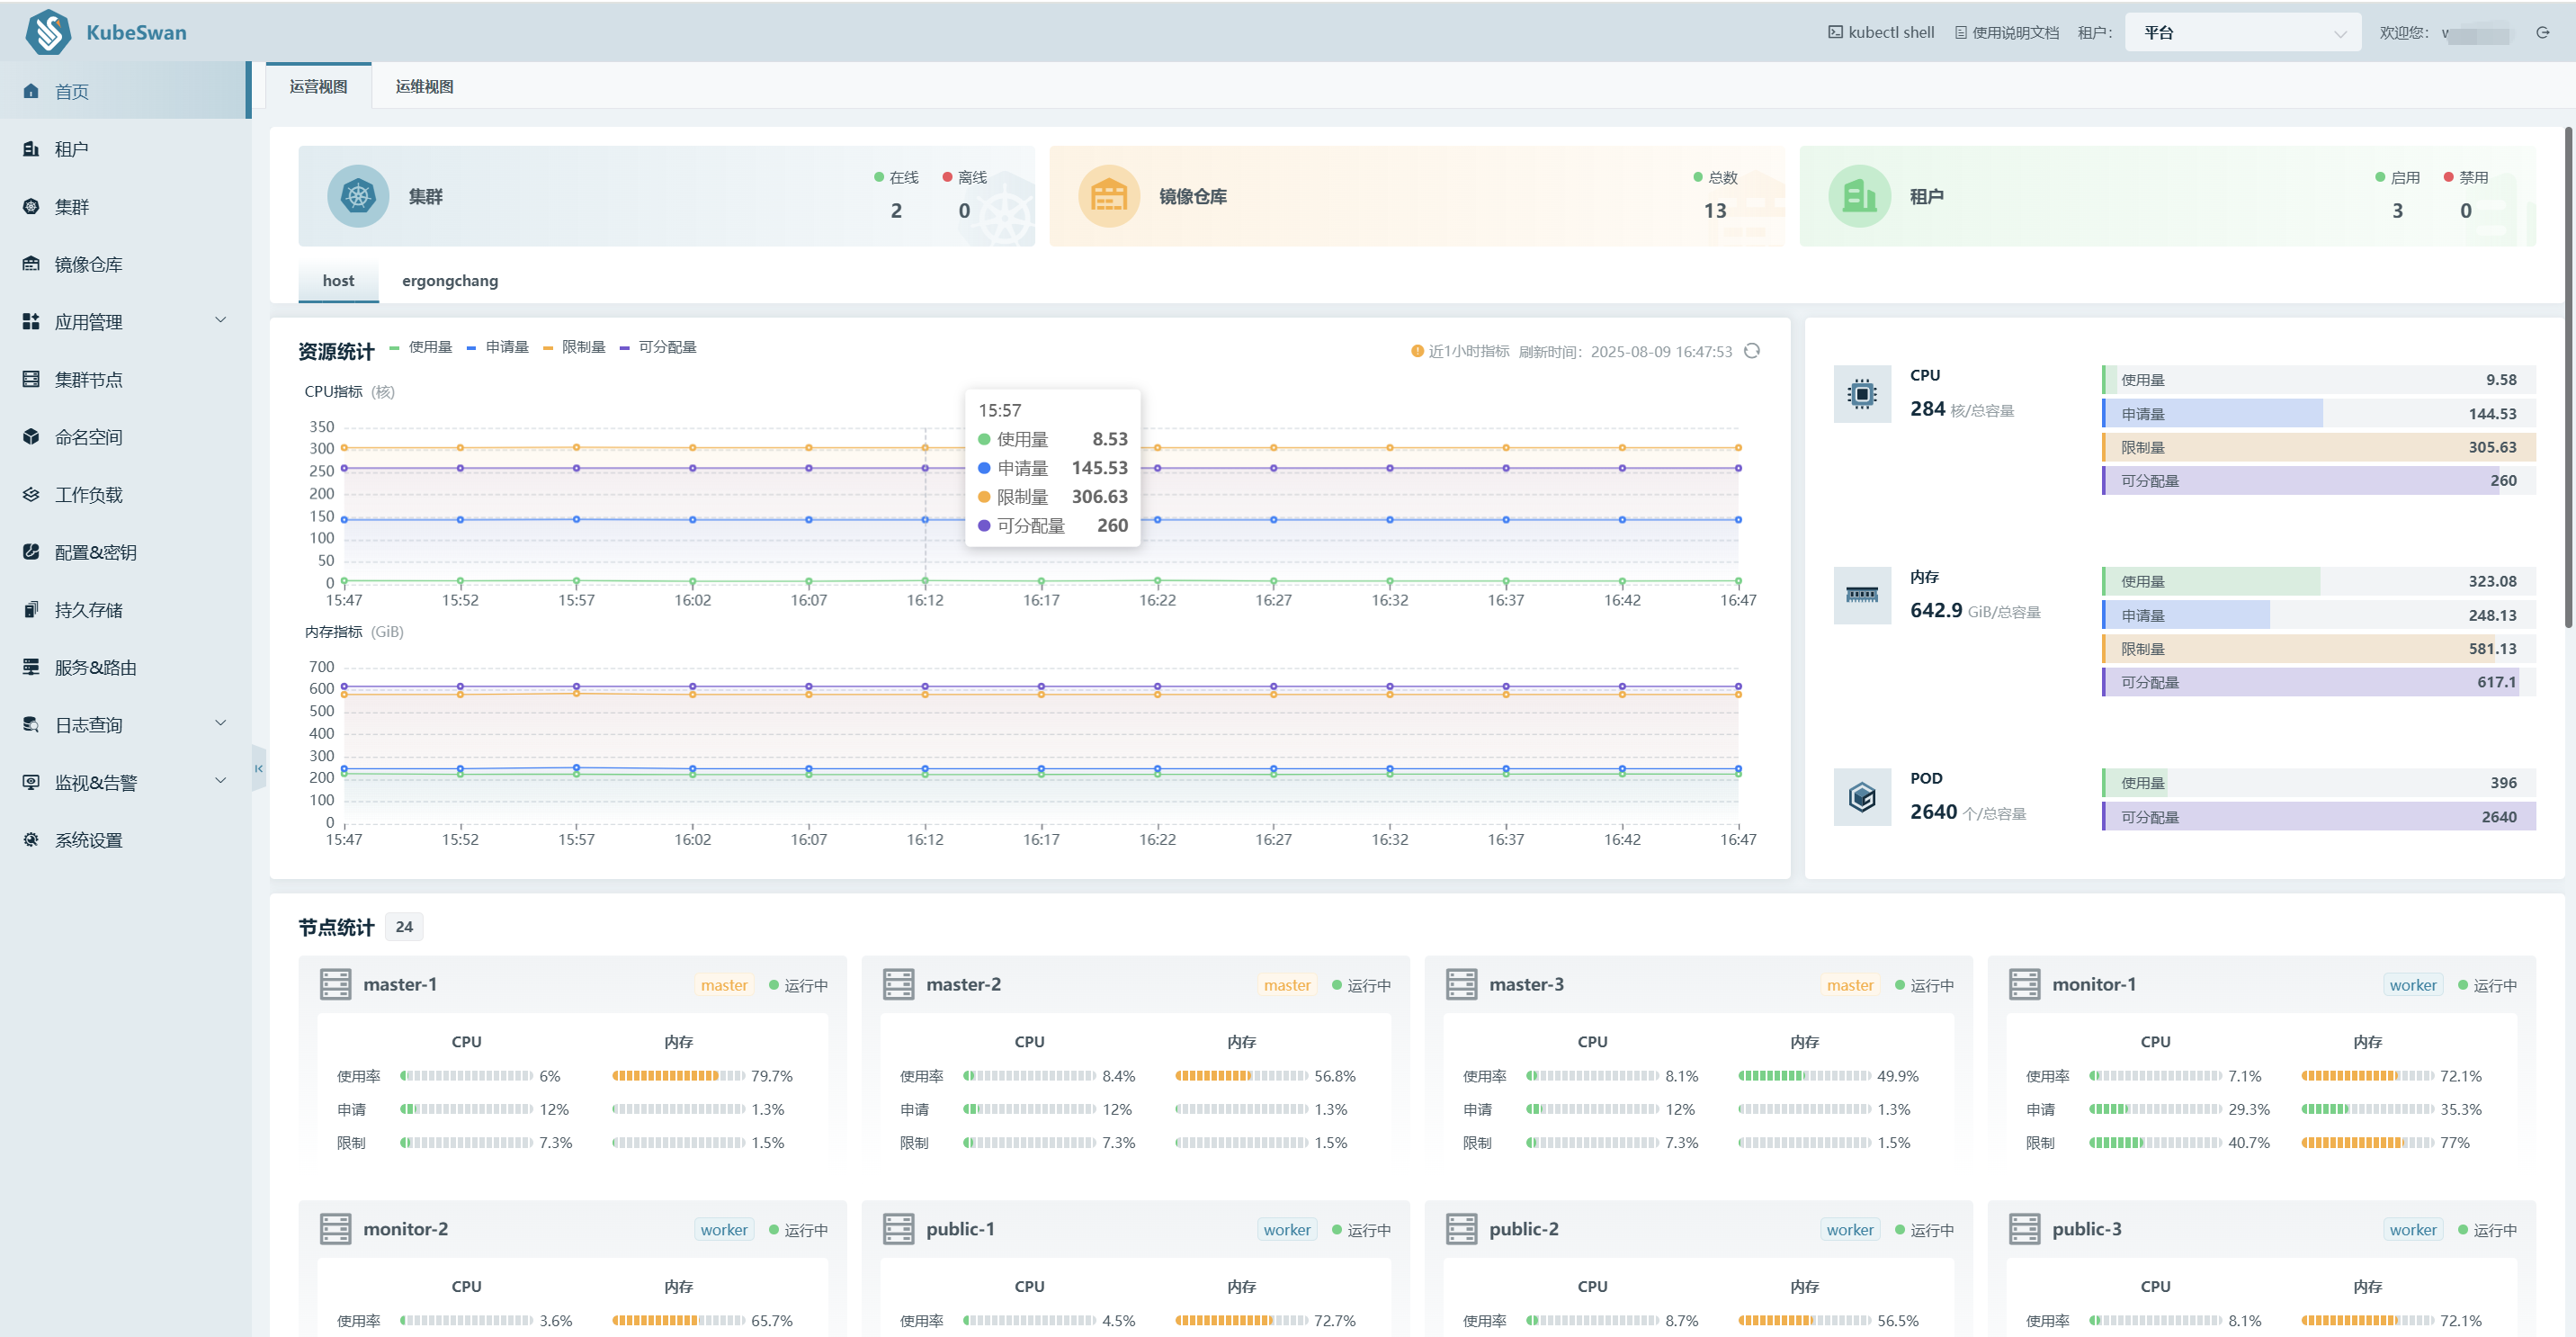Click the 内存 memory module icon
Viewport: 2576px width, 1337px height.
tap(1862, 596)
